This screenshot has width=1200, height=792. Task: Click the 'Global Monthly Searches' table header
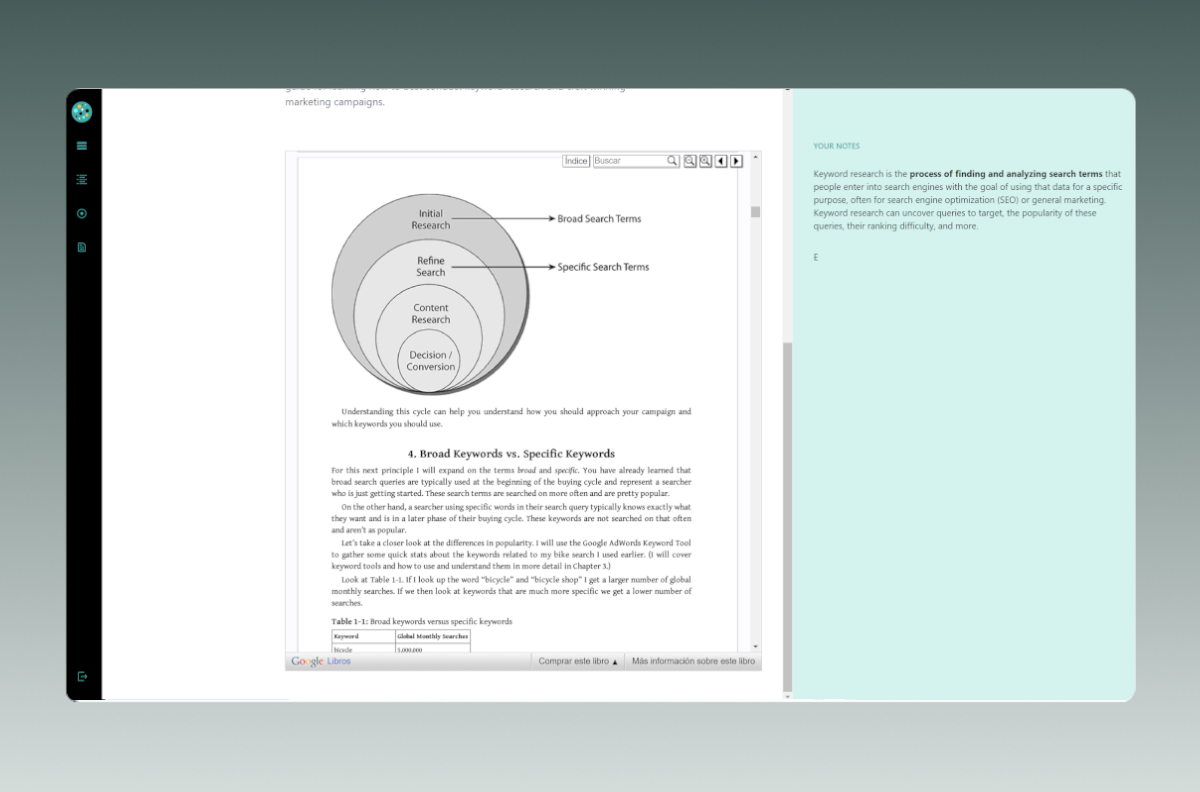(432, 636)
